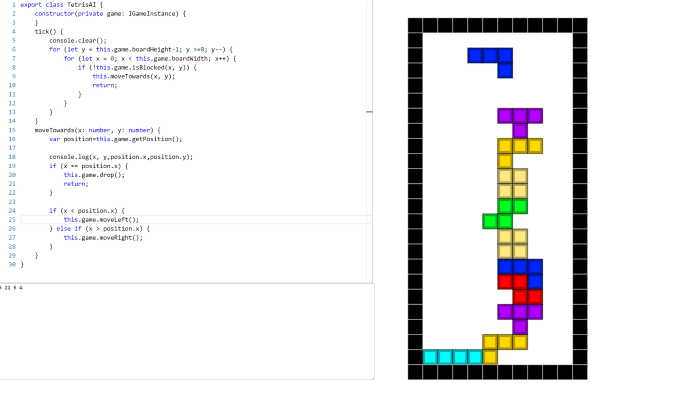
Task: Click the console.log statement line
Action: 120,157
